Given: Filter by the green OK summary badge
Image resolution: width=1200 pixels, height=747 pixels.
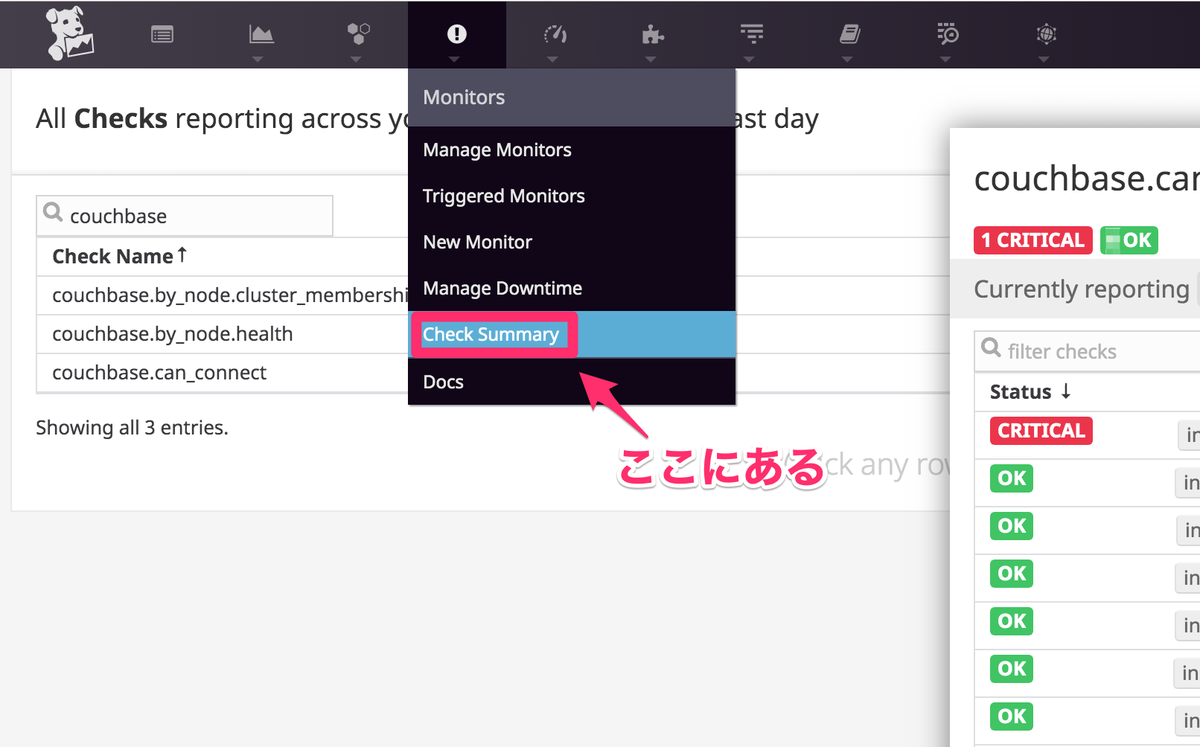Looking at the screenshot, I should (1128, 240).
